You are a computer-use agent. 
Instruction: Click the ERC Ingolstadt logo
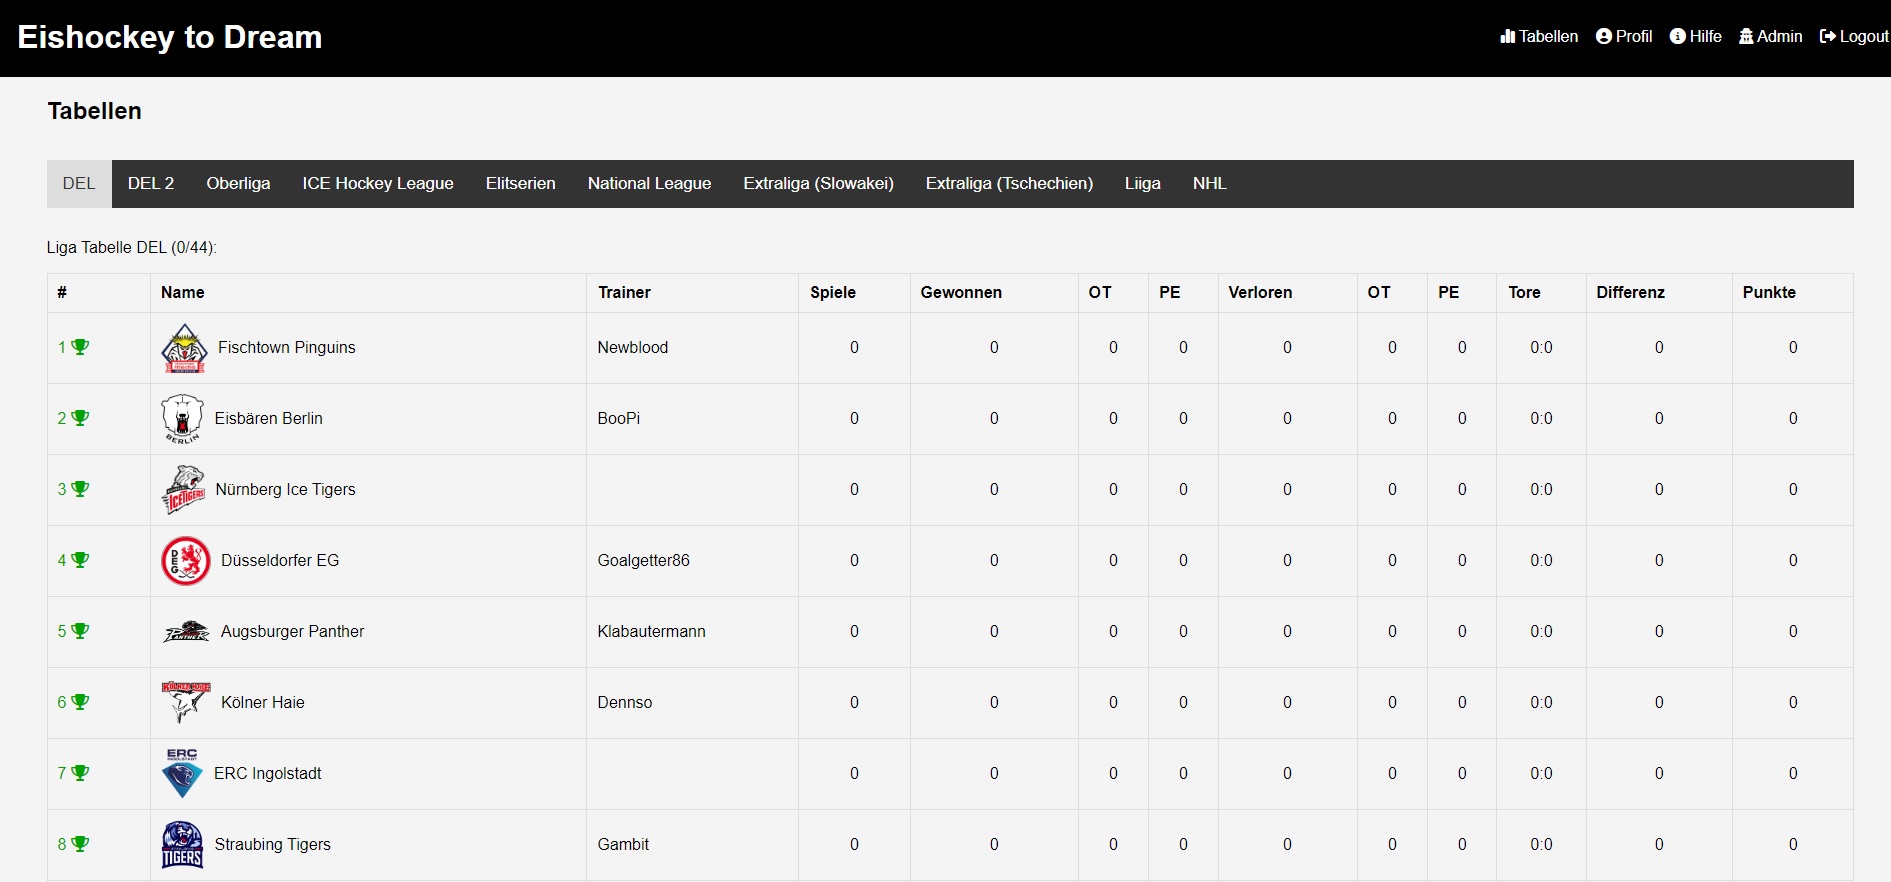182,774
